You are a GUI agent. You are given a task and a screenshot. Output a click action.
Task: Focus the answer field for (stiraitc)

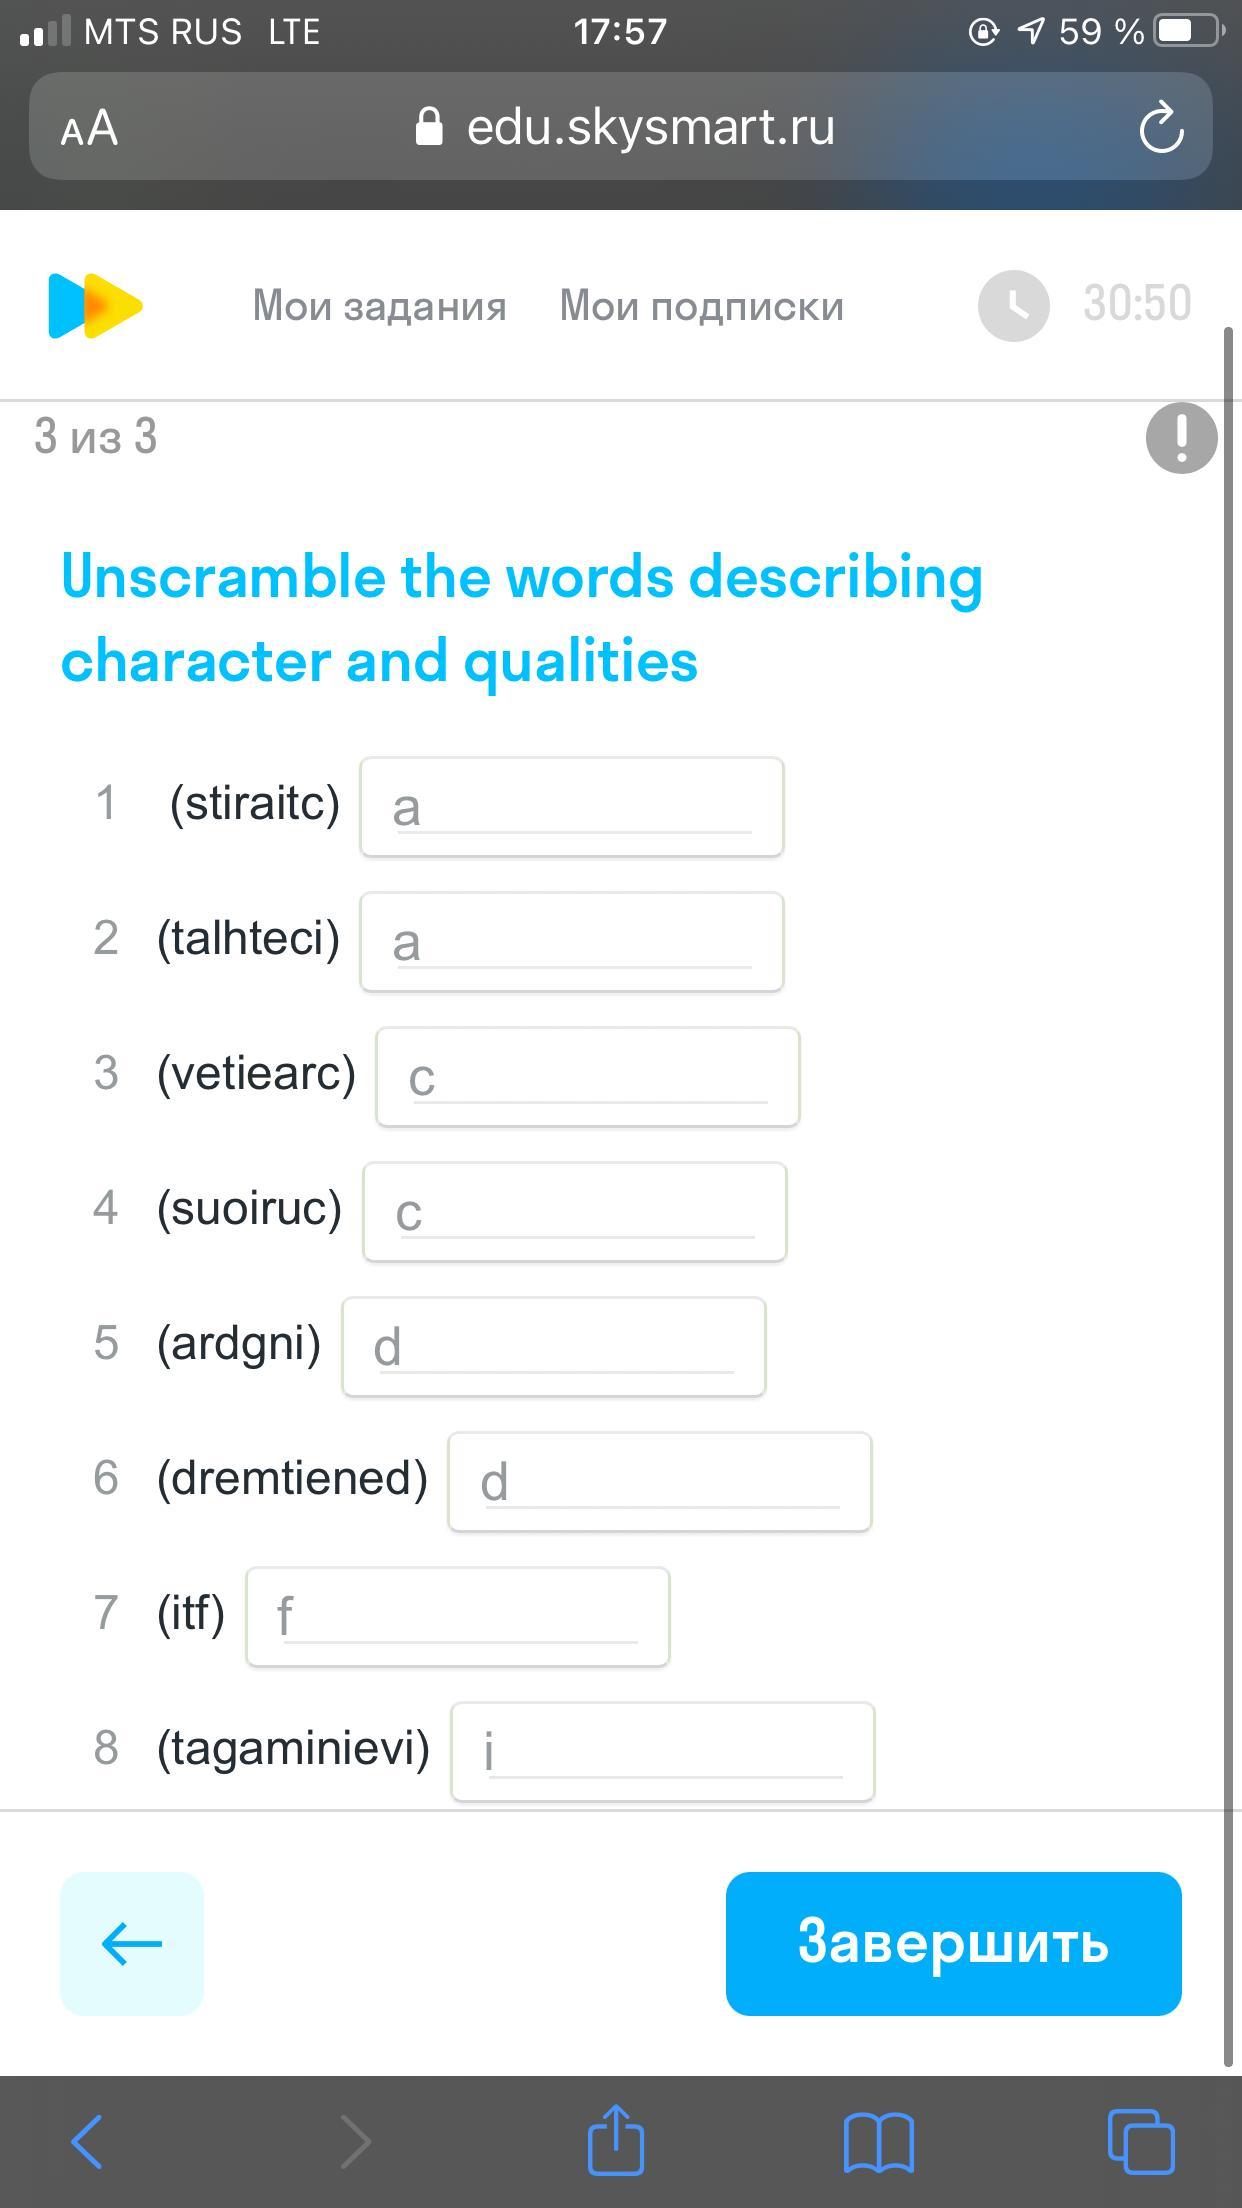point(571,807)
